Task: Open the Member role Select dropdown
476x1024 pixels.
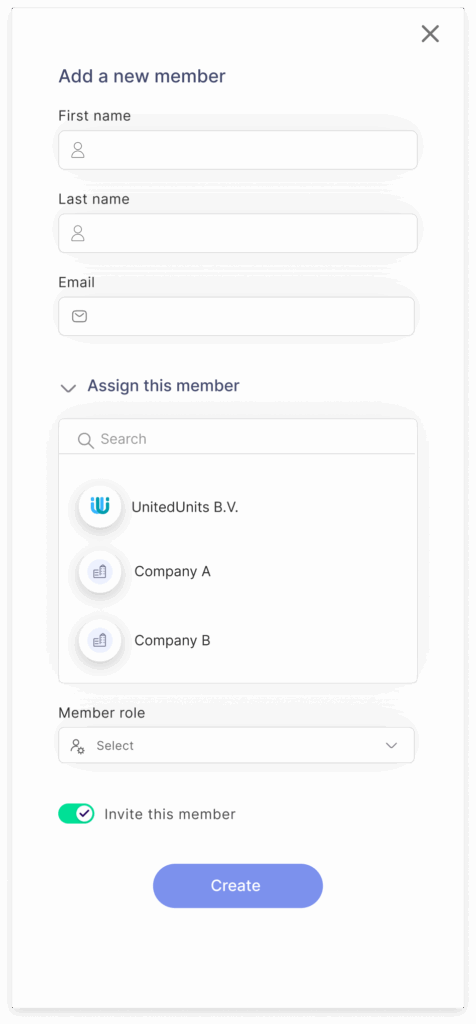Action: tap(236, 745)
